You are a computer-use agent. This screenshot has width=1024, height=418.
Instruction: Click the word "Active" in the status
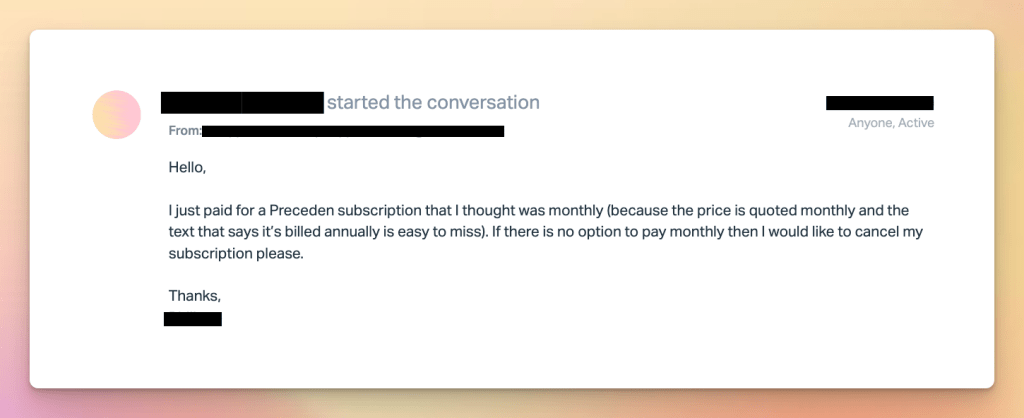pyautogui.click(x=915, y=123)
